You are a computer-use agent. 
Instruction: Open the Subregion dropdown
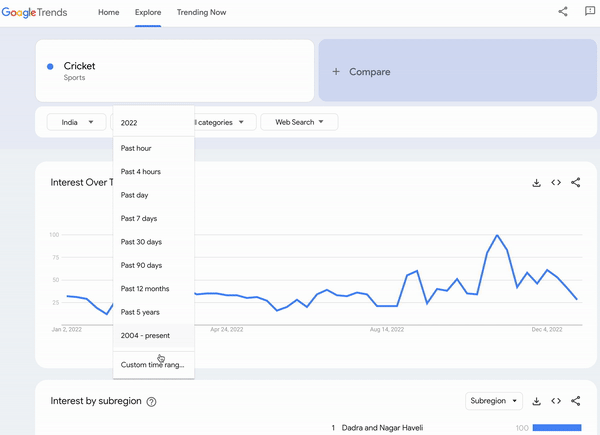494,401
